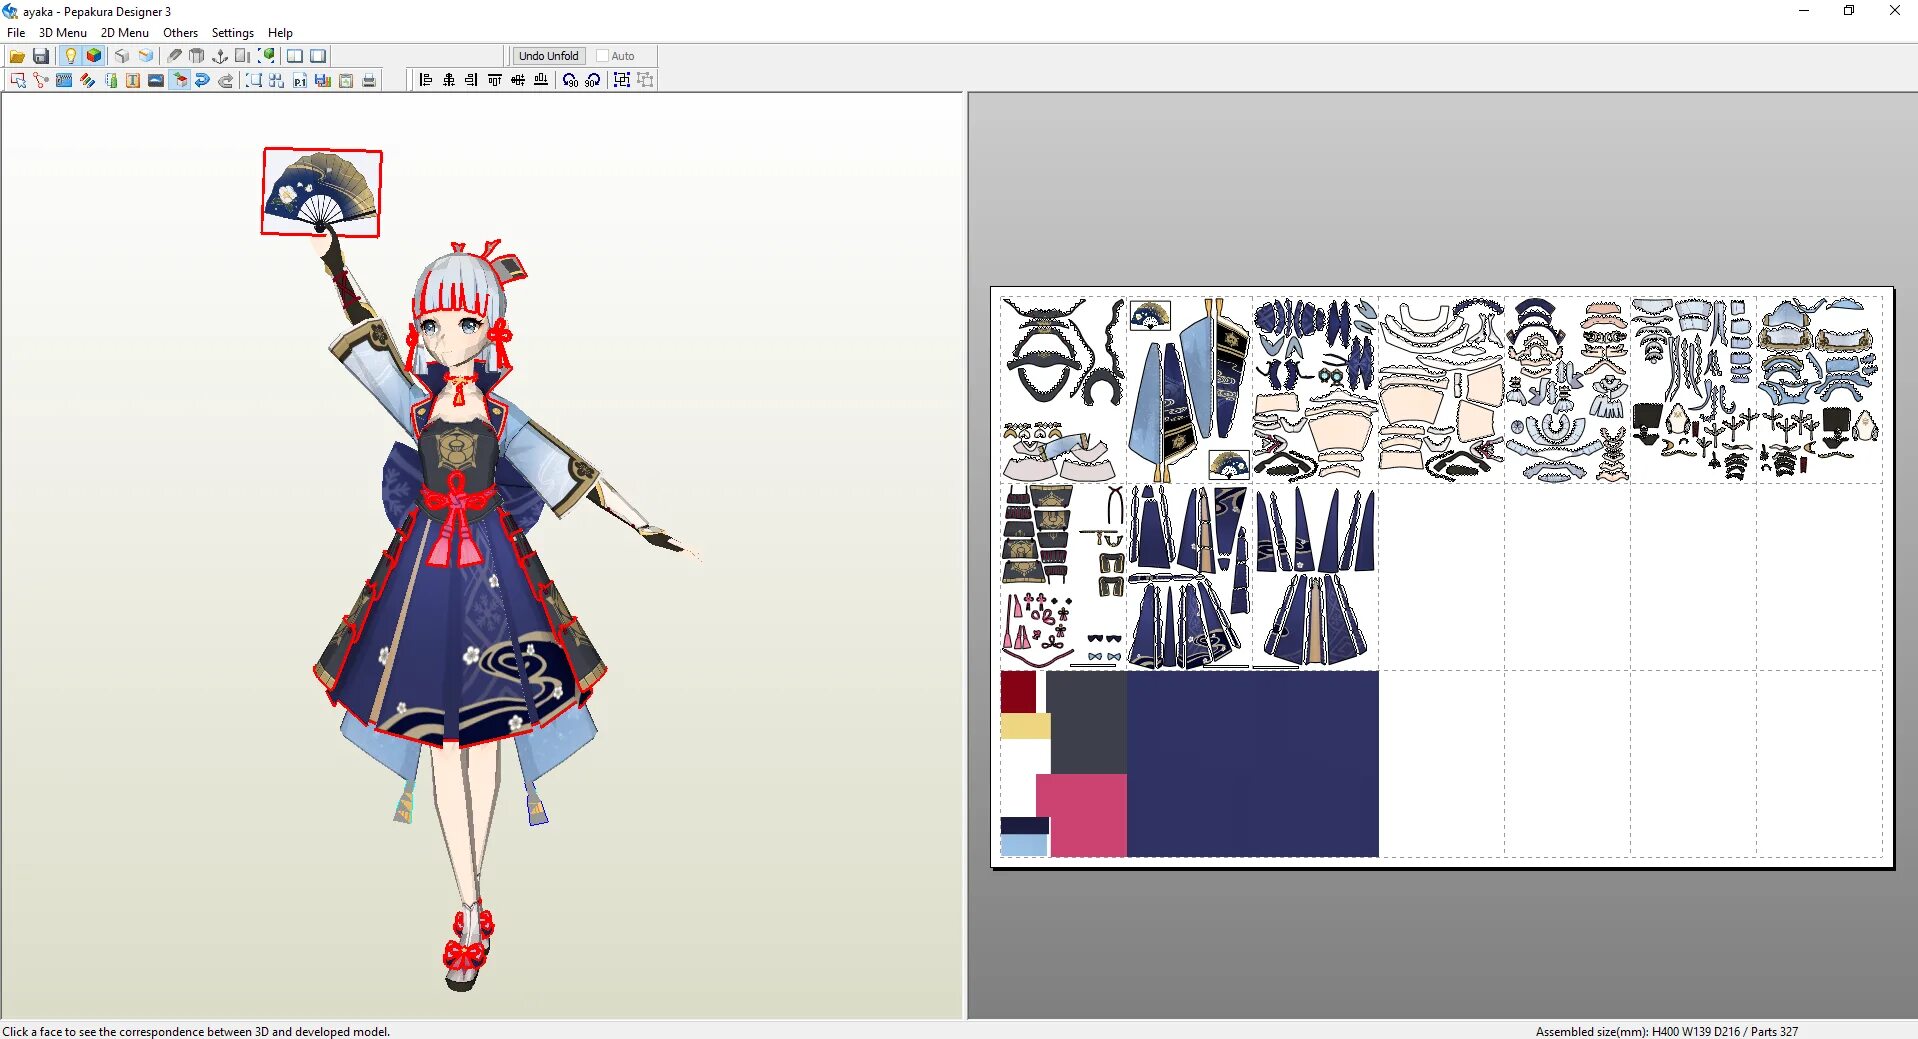Click the clipboard with green arrow icon
The width and height of the screenshot is (1918, 1039).
click(x=346, y=80)
